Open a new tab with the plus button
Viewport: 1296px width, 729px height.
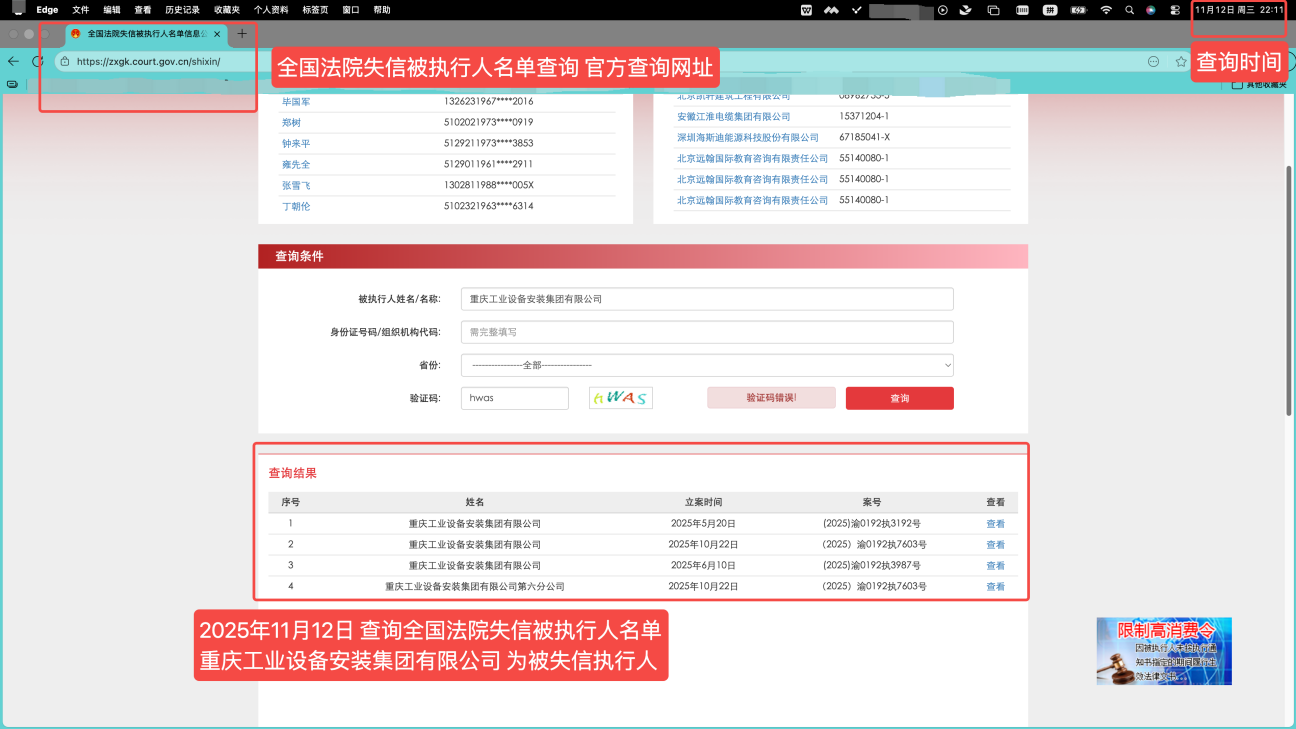[241, 34]
